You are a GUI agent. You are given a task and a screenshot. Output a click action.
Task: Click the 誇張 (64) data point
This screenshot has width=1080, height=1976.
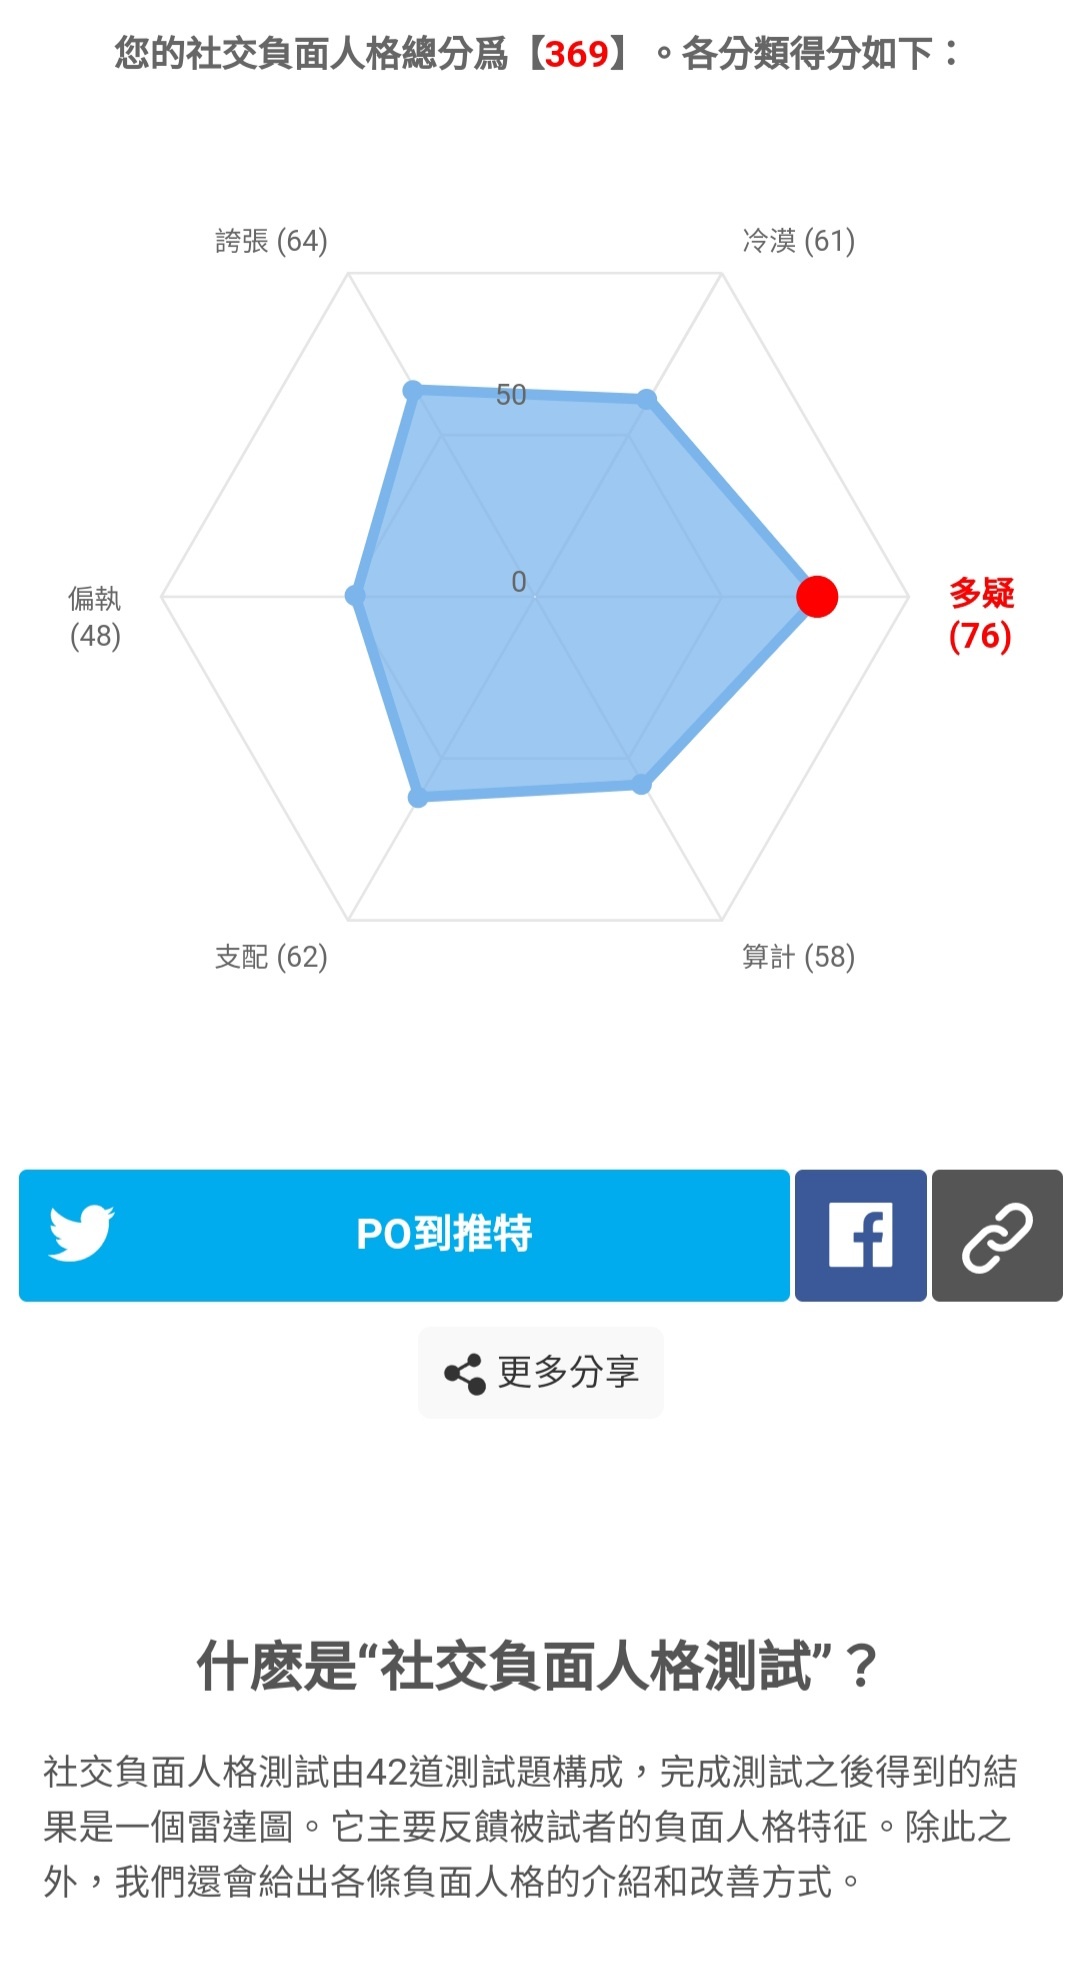(413, 389)
